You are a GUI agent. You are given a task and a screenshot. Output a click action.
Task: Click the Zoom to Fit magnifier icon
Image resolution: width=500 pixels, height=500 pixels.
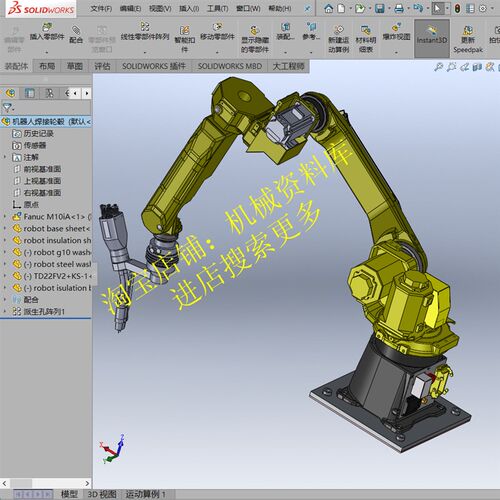tap(438, 67)
